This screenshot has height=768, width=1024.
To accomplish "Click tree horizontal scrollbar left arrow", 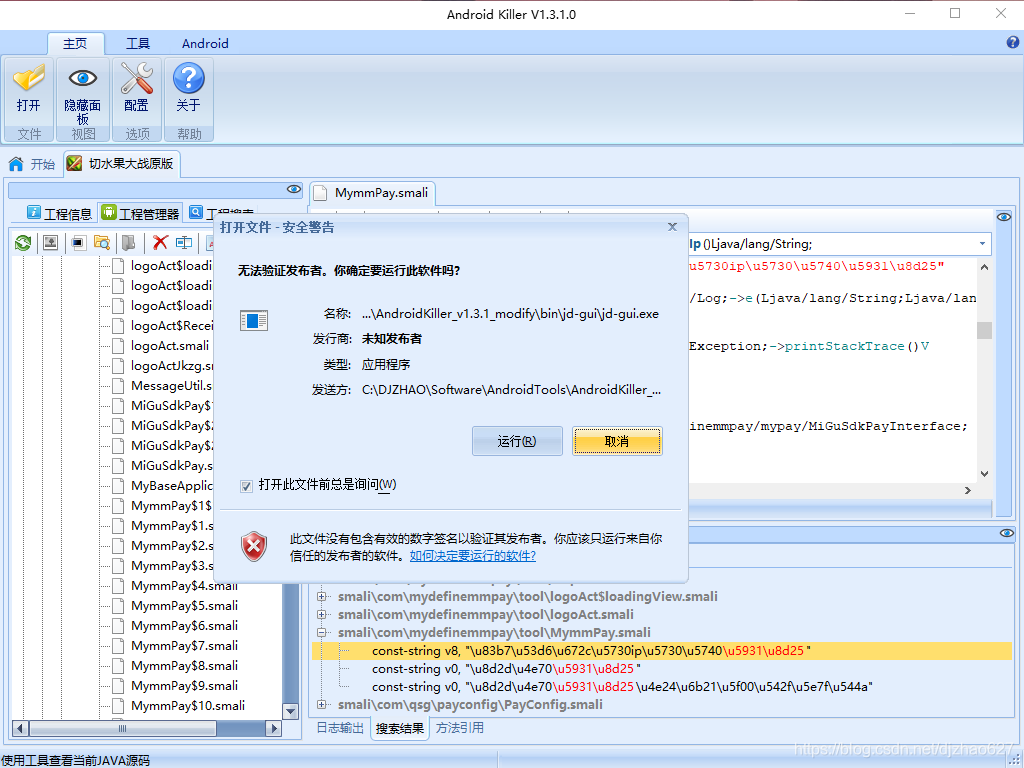I will click(20, 728).
